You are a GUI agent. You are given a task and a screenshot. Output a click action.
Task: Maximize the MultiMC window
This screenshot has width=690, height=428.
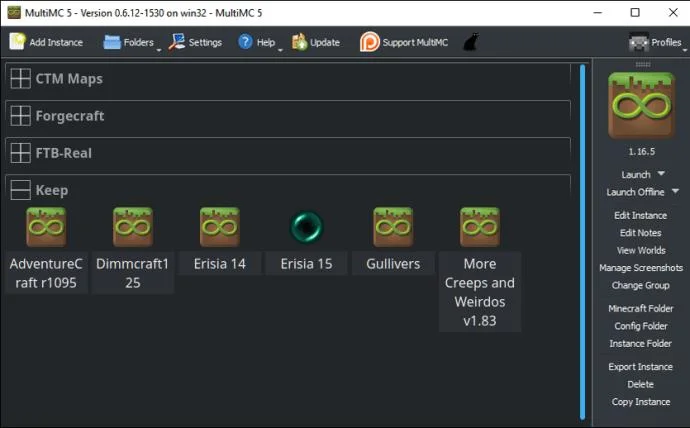point(635,12)
